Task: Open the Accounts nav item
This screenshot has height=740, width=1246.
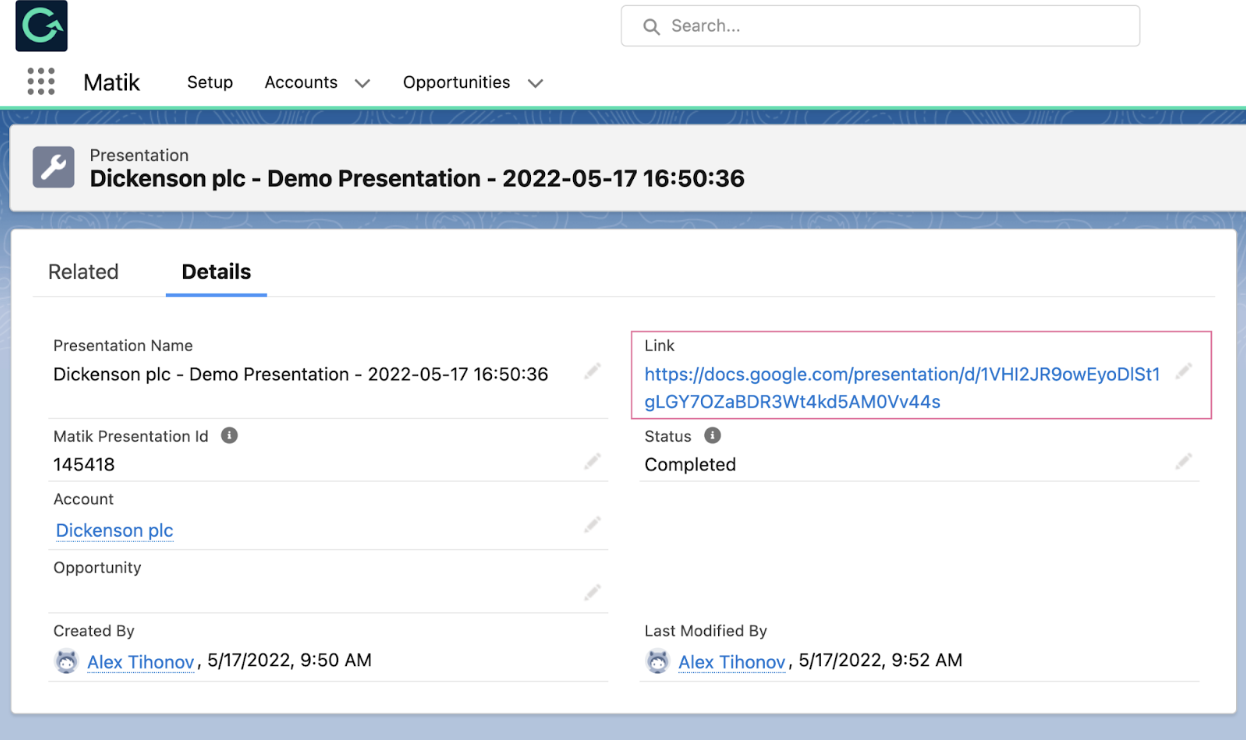Action: (301, 82)
